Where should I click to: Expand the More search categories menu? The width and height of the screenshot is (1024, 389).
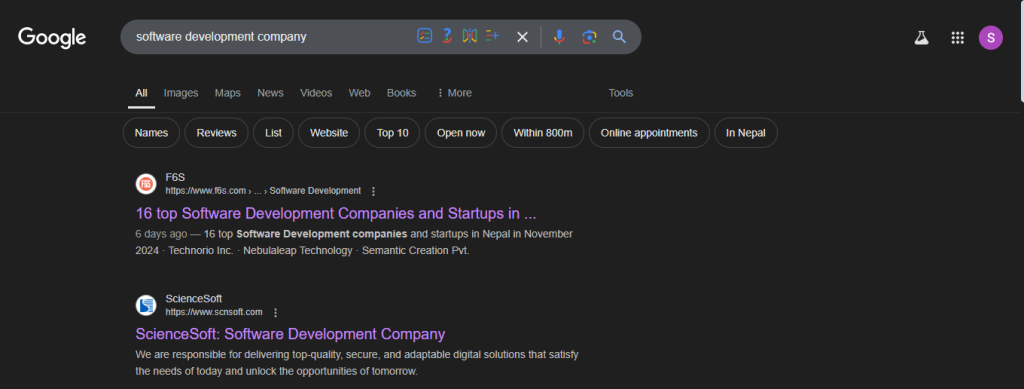point(454,93)
